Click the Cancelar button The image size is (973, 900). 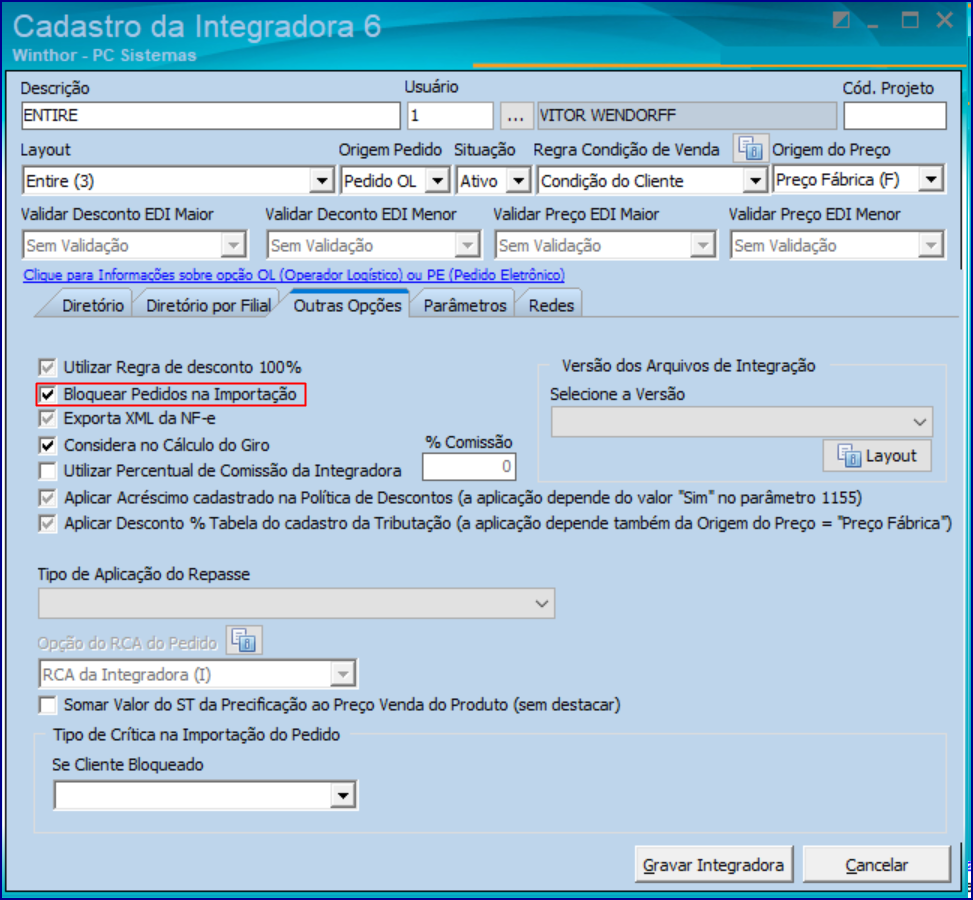point(877,865)
